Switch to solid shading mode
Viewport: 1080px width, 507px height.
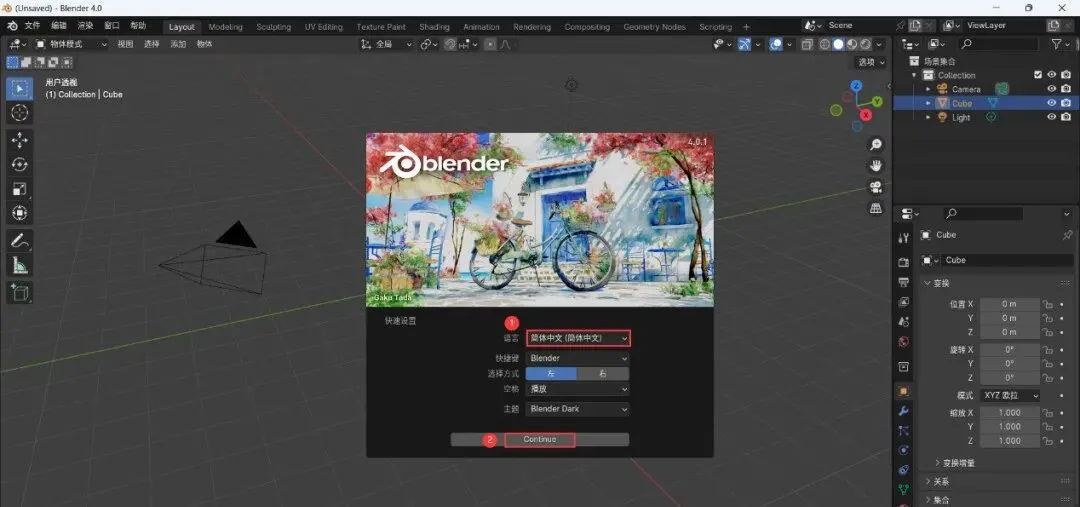point(838,44)
